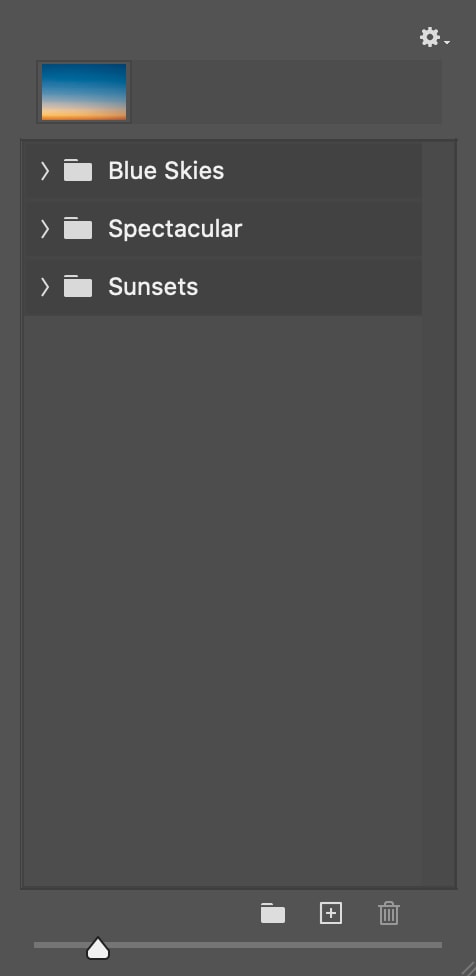Expand the Sunsets group chevron
Screen dimensions: 476x976
click(x=45, y=286)
